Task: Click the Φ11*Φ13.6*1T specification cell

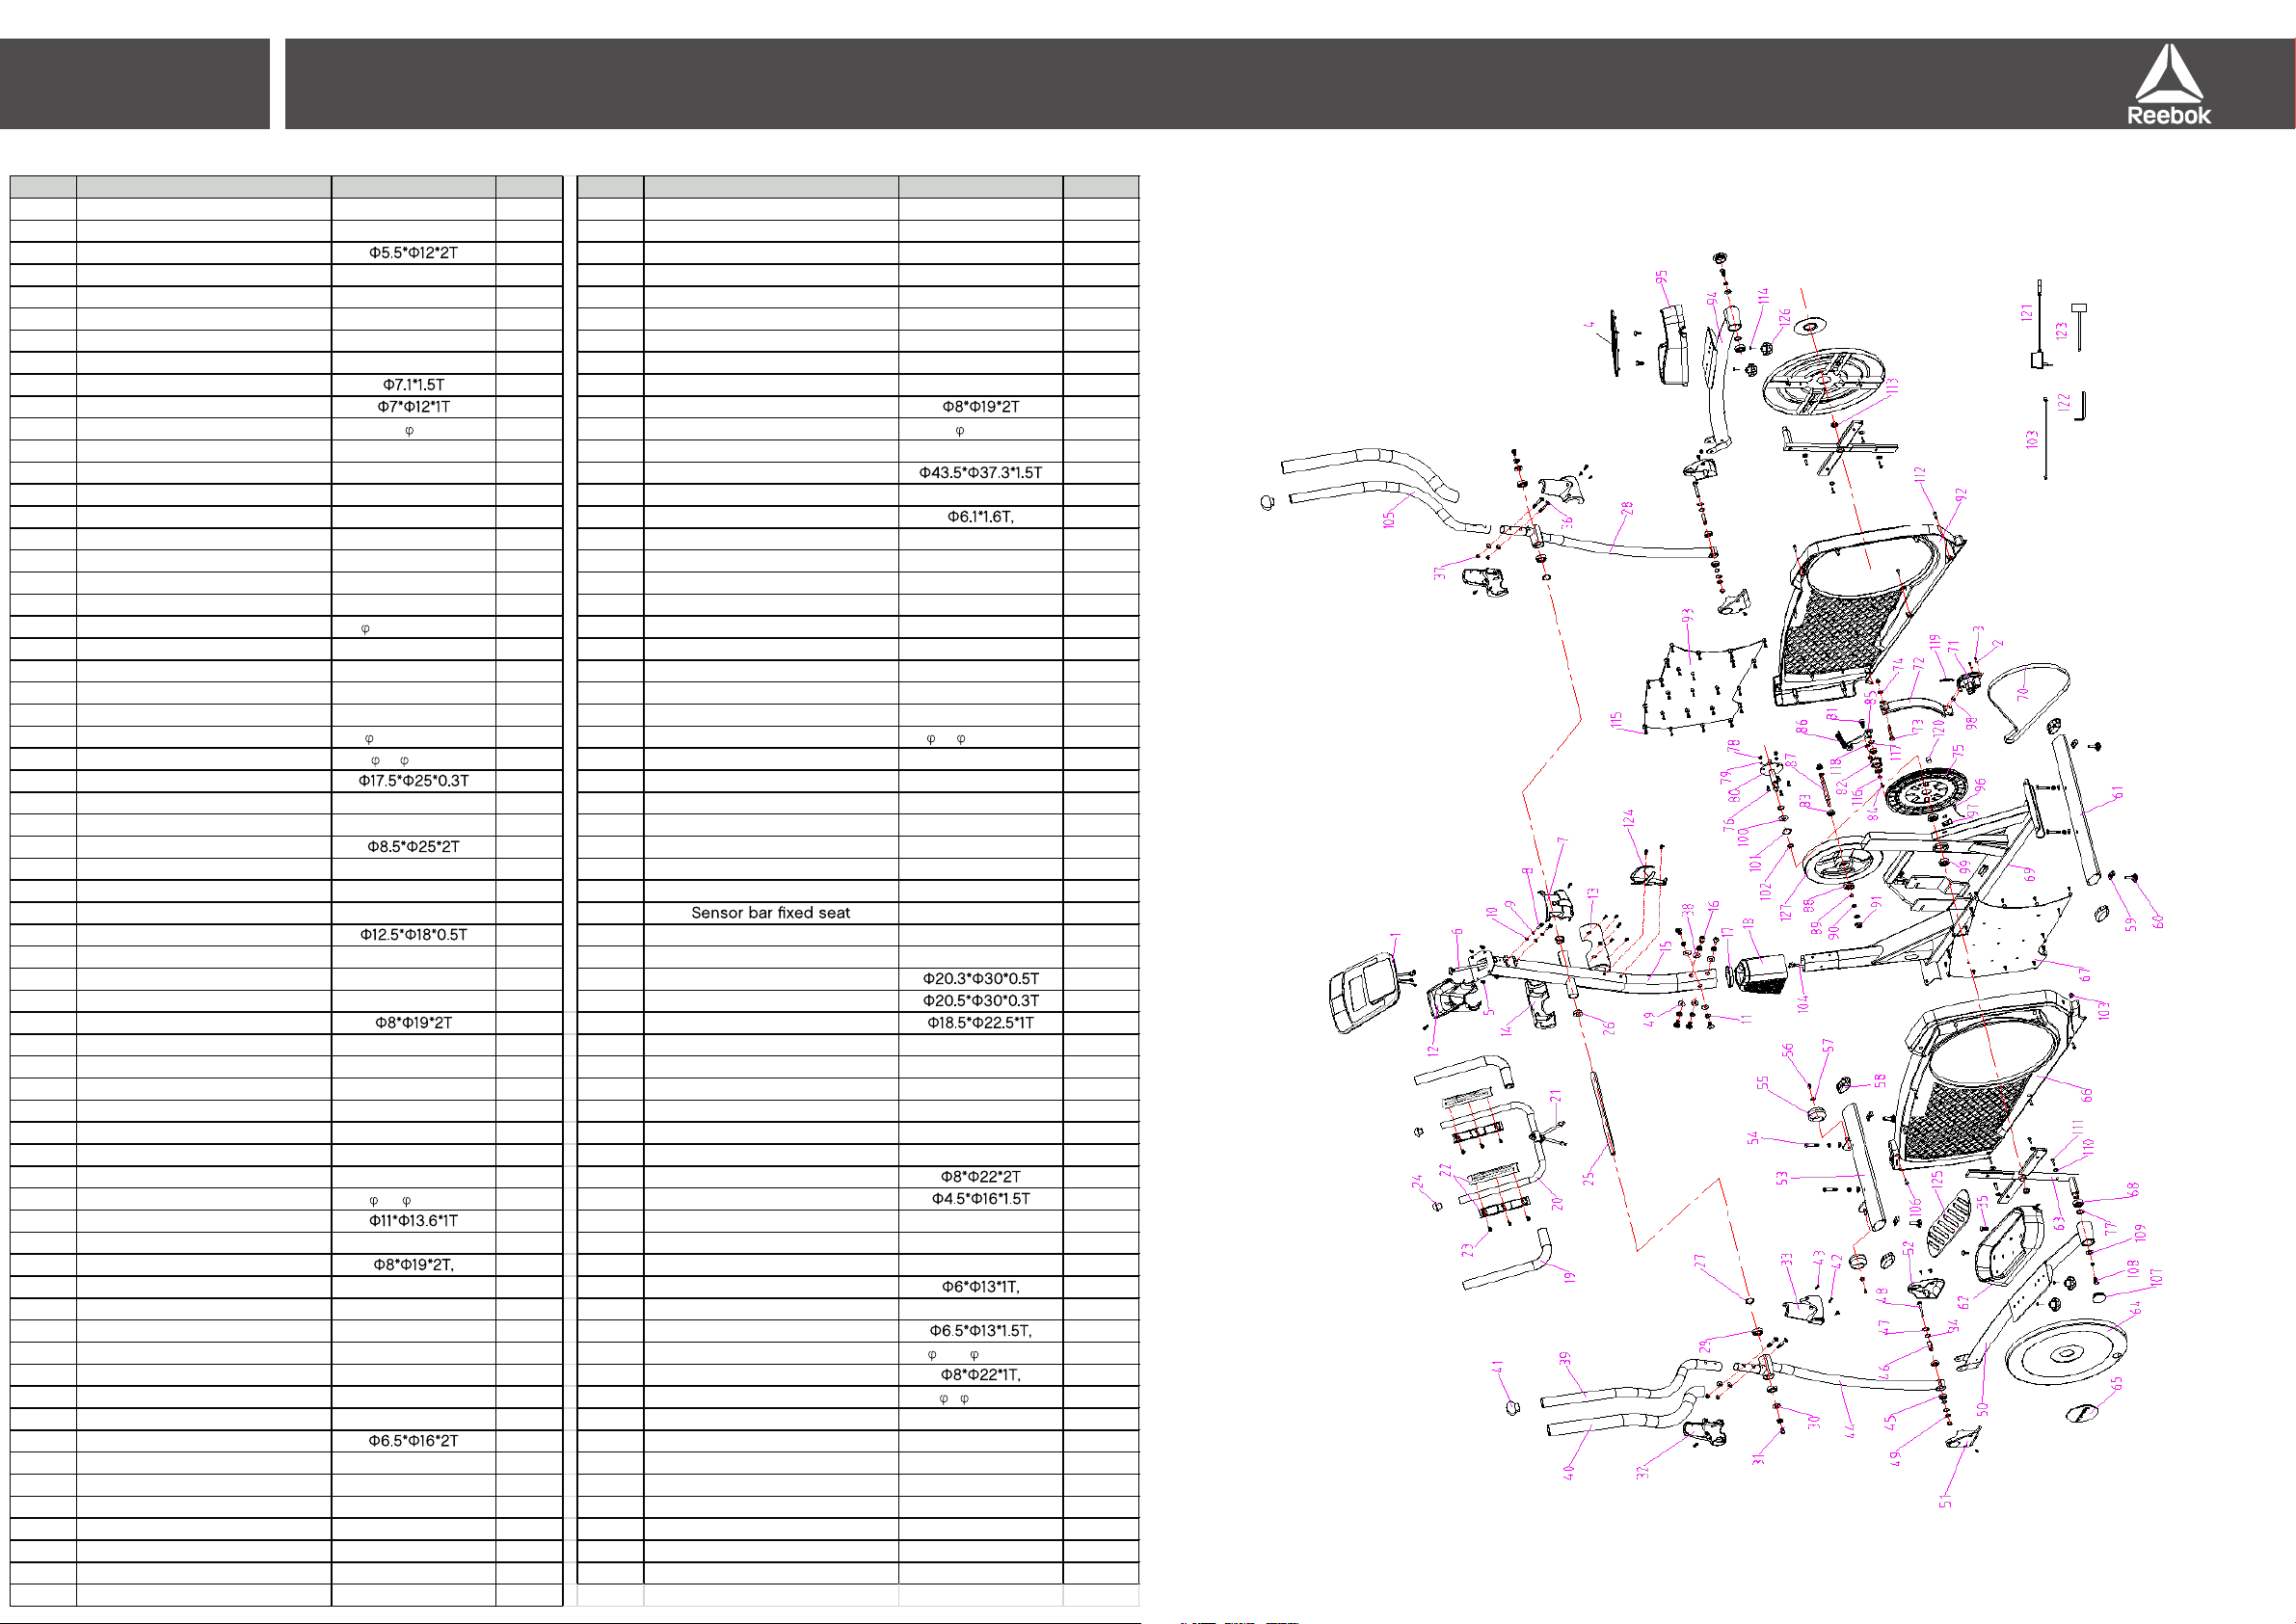Action: click(x=413, y=1221)
